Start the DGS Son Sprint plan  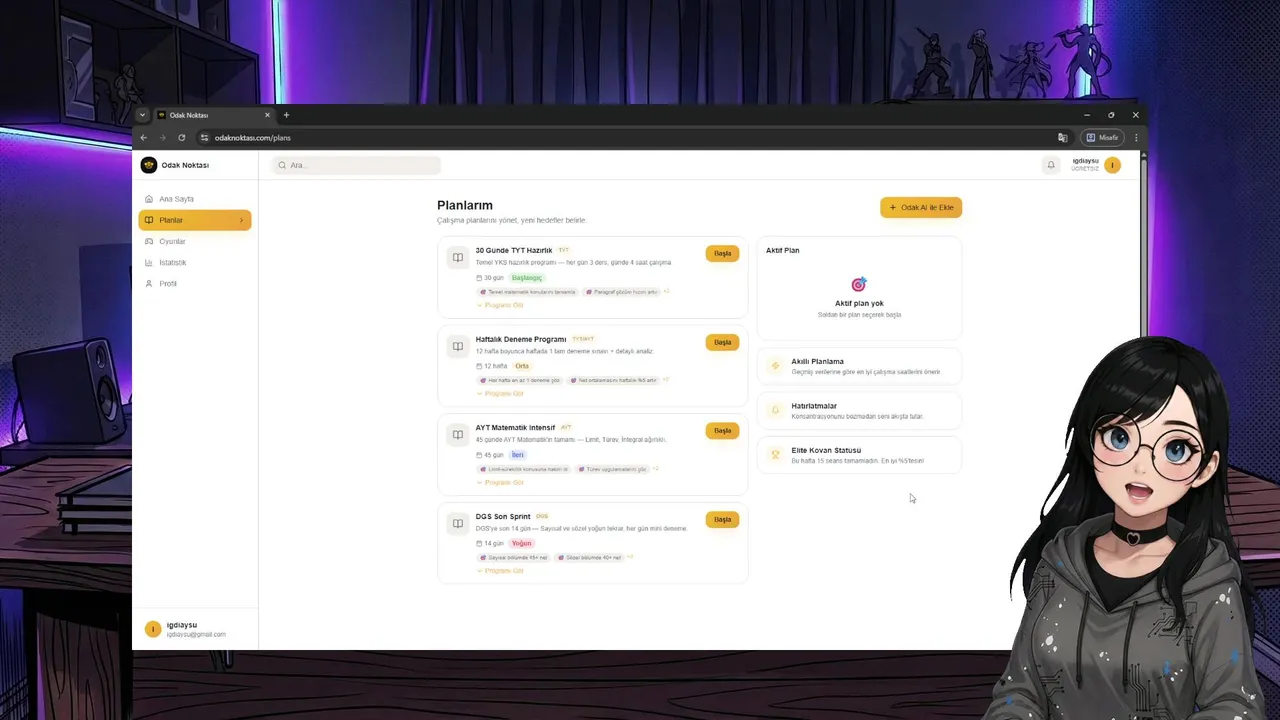point(722,519)
